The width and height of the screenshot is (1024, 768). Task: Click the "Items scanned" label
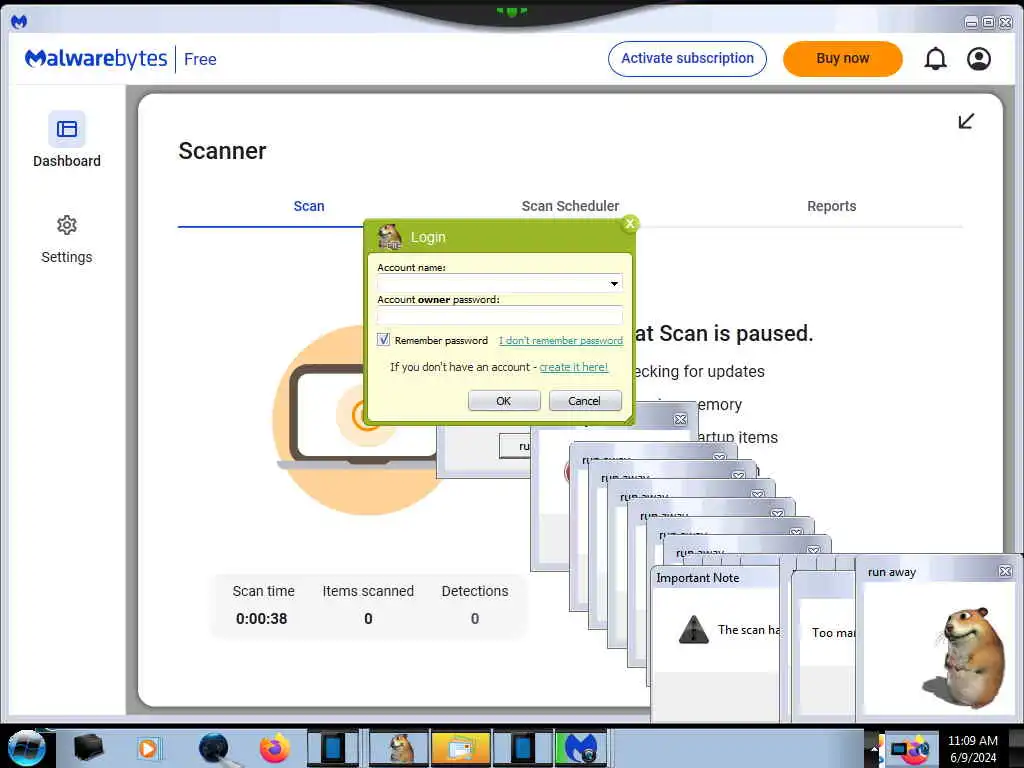(x=368, y=591)
